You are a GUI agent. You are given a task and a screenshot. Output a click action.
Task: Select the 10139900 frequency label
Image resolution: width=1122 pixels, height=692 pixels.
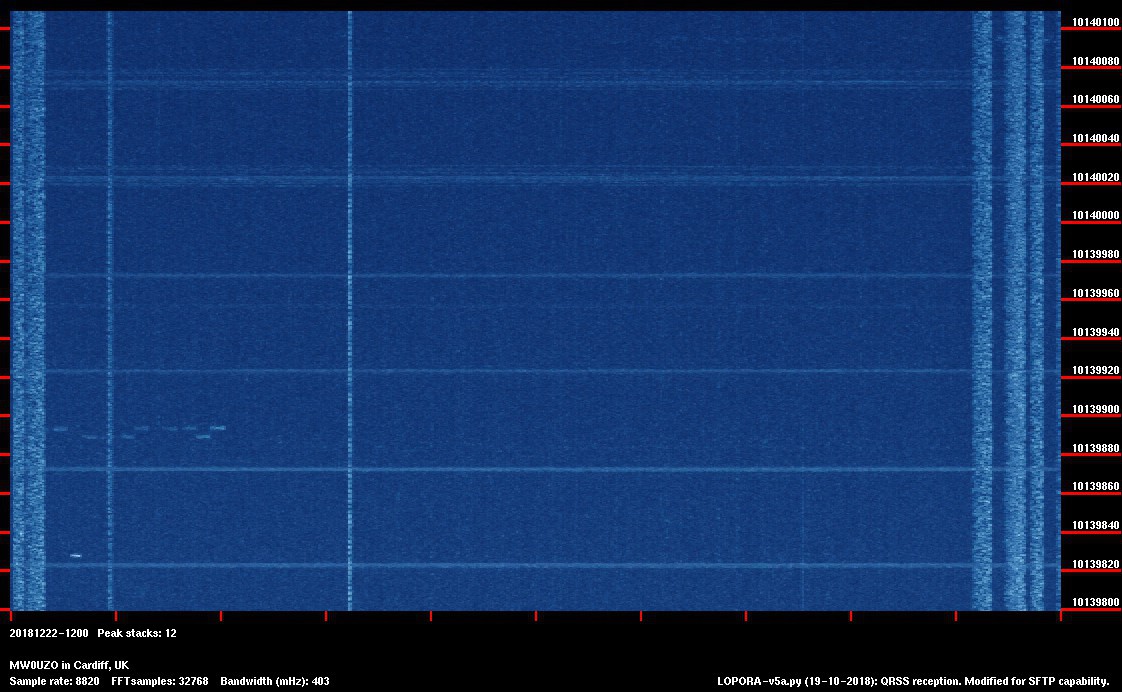[x=1095, y=409]
